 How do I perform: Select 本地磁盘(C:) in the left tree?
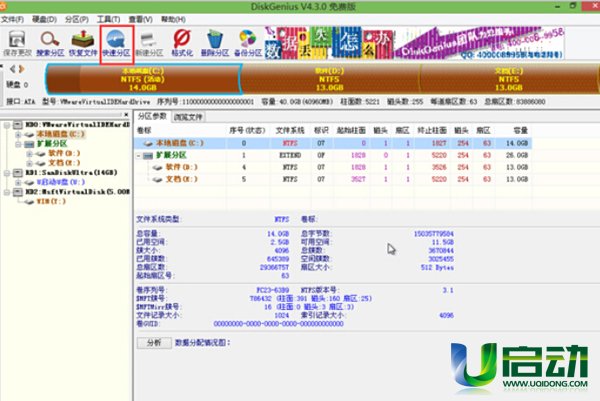(x=60, y=134)
